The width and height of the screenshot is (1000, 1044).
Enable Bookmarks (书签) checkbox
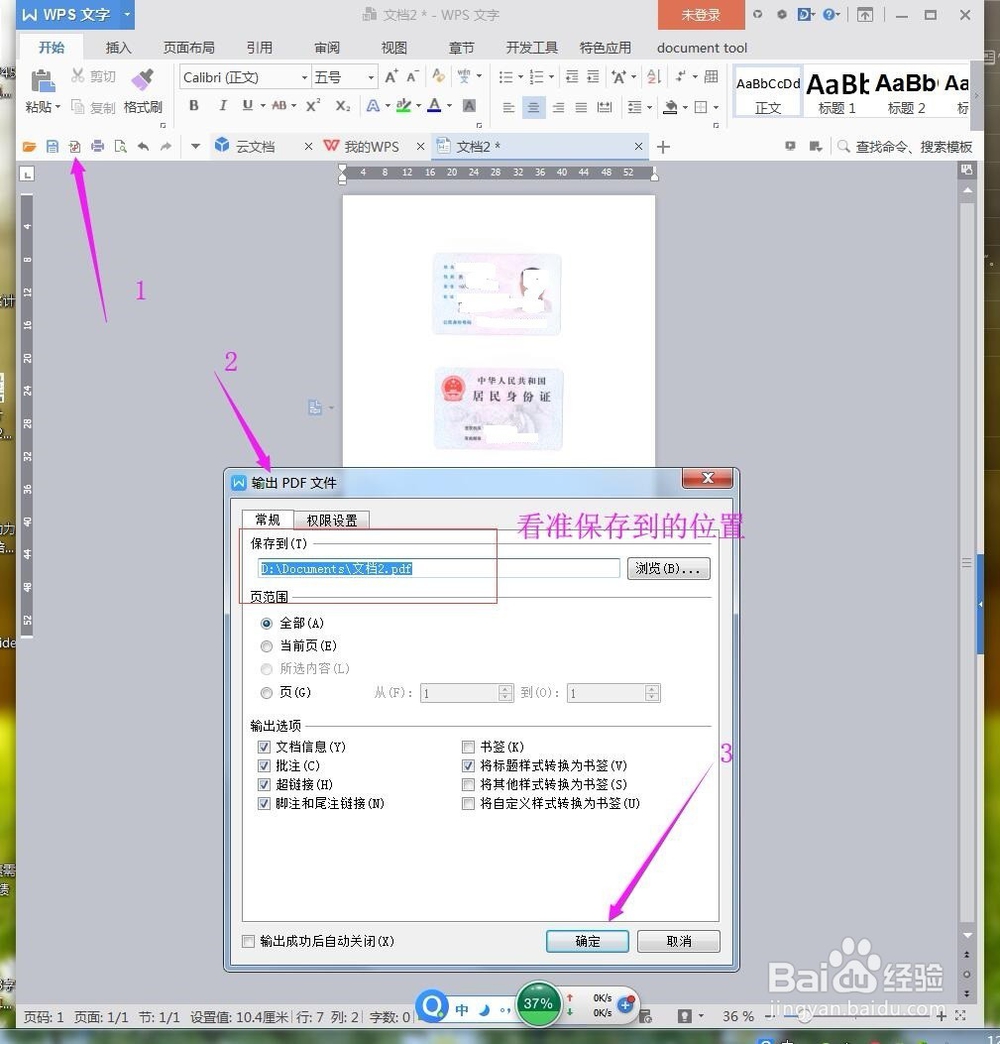coord(468,747)
